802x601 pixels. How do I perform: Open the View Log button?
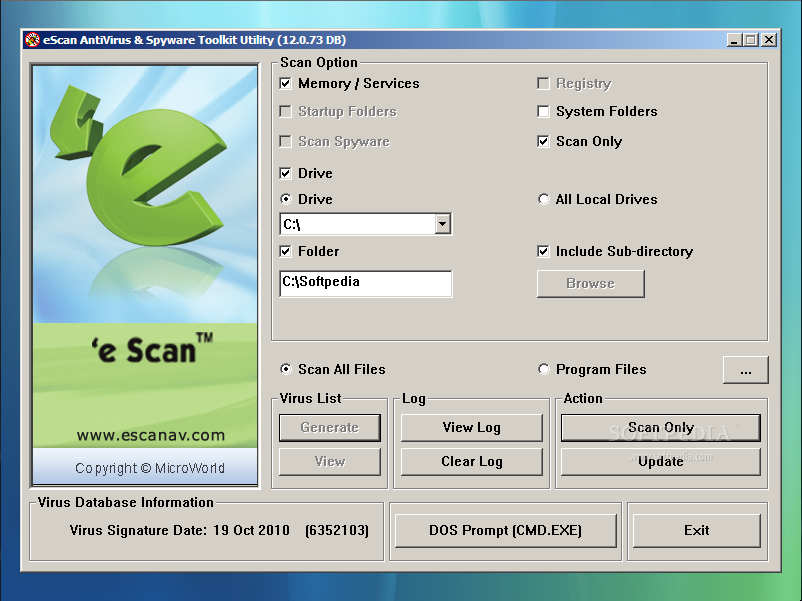click(x=472, y=428)
